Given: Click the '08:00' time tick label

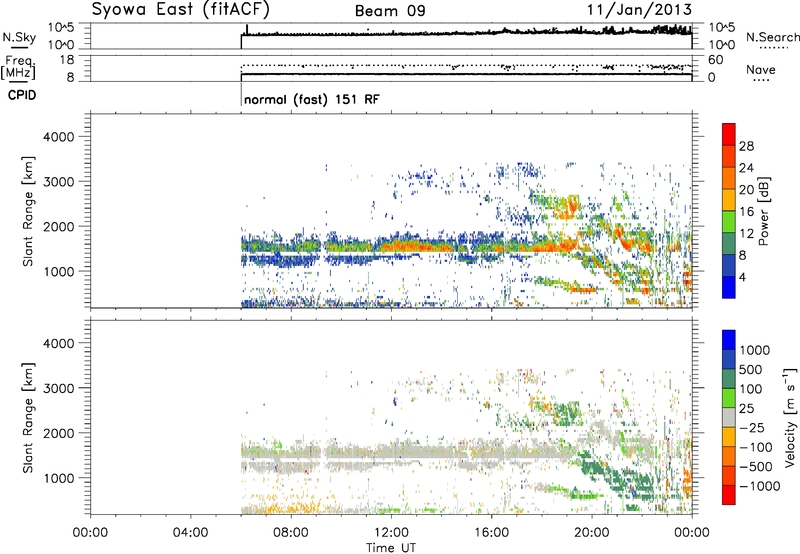Looking at the screenshot, I should [x=291, y=533].
